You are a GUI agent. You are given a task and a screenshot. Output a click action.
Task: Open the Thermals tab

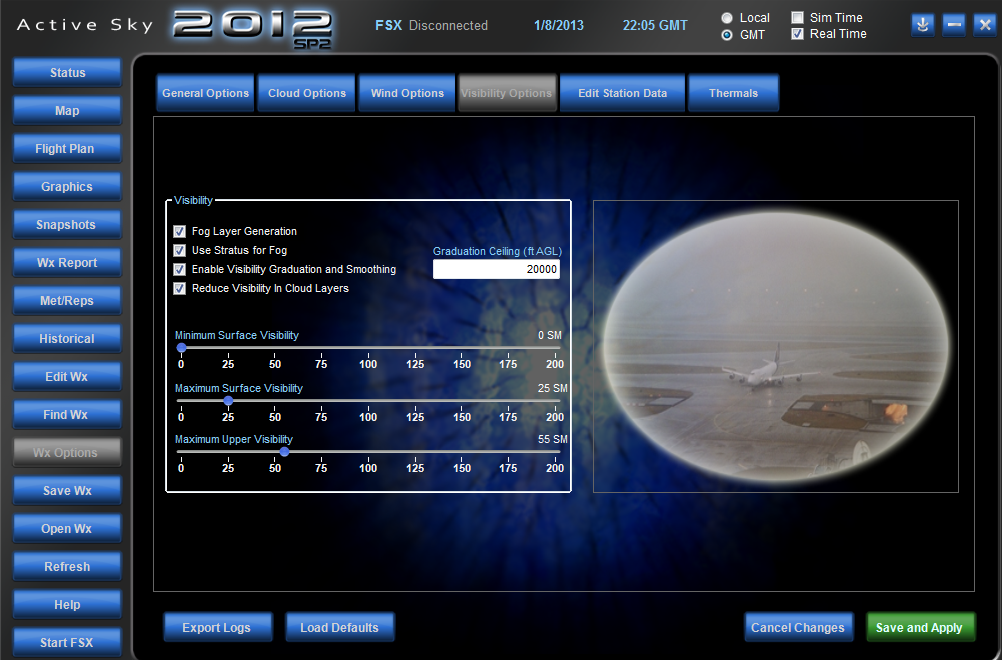click(x=733, y=93)
